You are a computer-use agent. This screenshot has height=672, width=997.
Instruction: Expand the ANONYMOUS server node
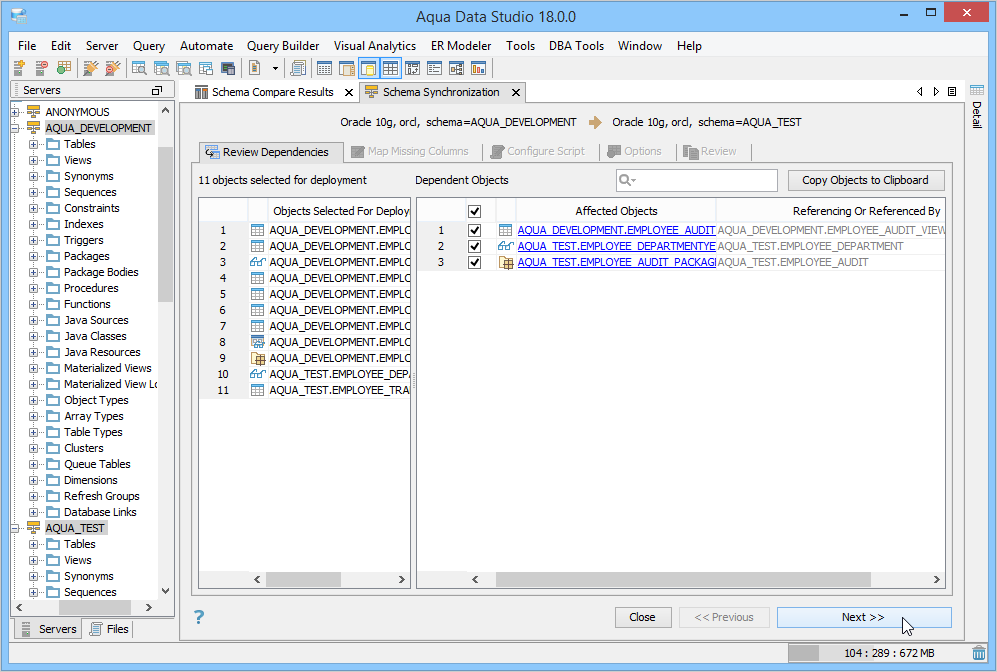coord(15,112)
